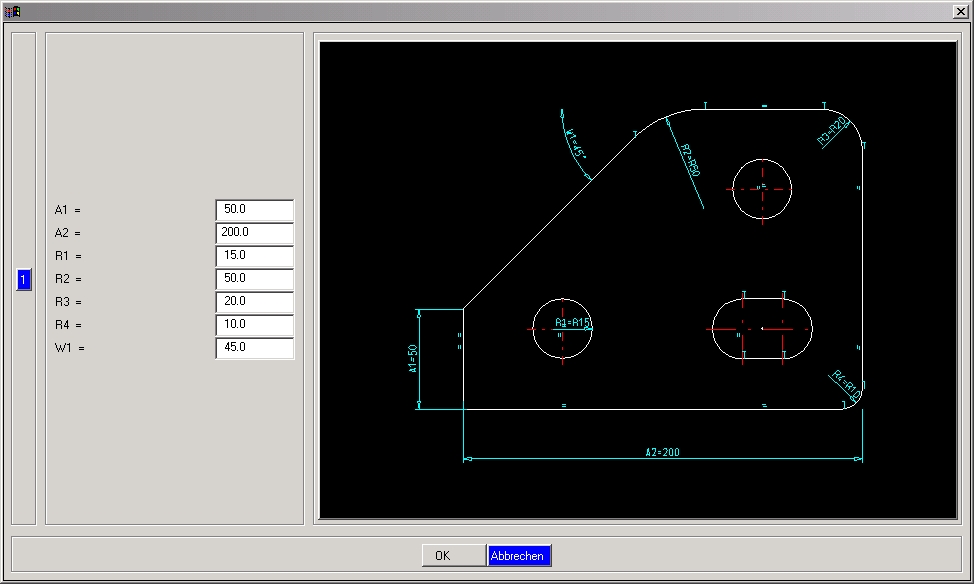Click the R4=R10 bottom corner radius label
This screenshot has height=584, width=974.
pos(846,385)
